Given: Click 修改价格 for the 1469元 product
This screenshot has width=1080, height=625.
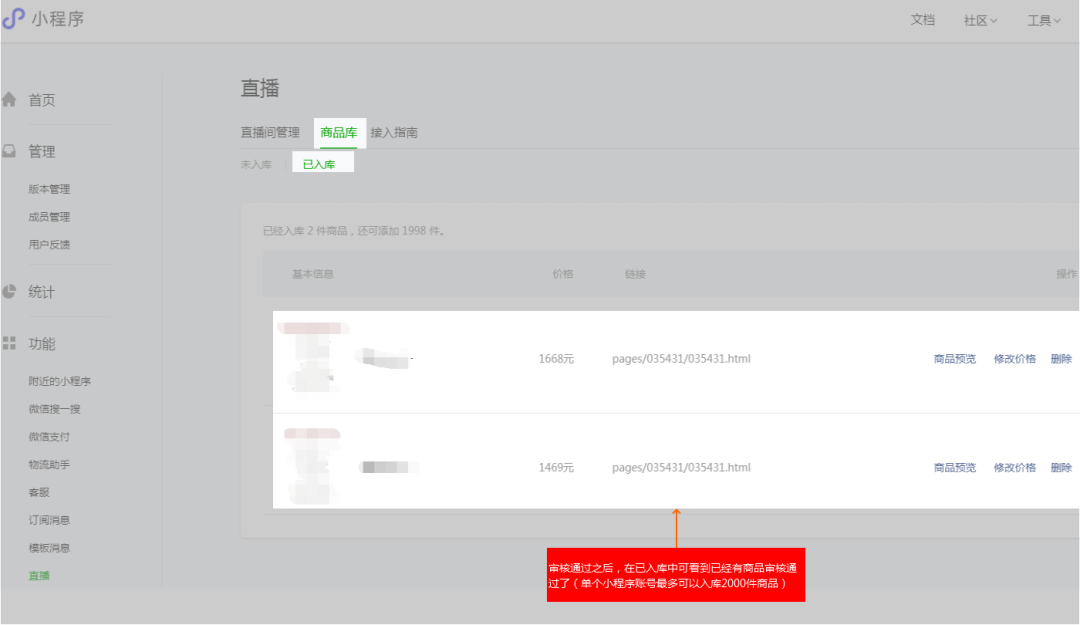Looking at the screenshot, I should point(1015,467).
